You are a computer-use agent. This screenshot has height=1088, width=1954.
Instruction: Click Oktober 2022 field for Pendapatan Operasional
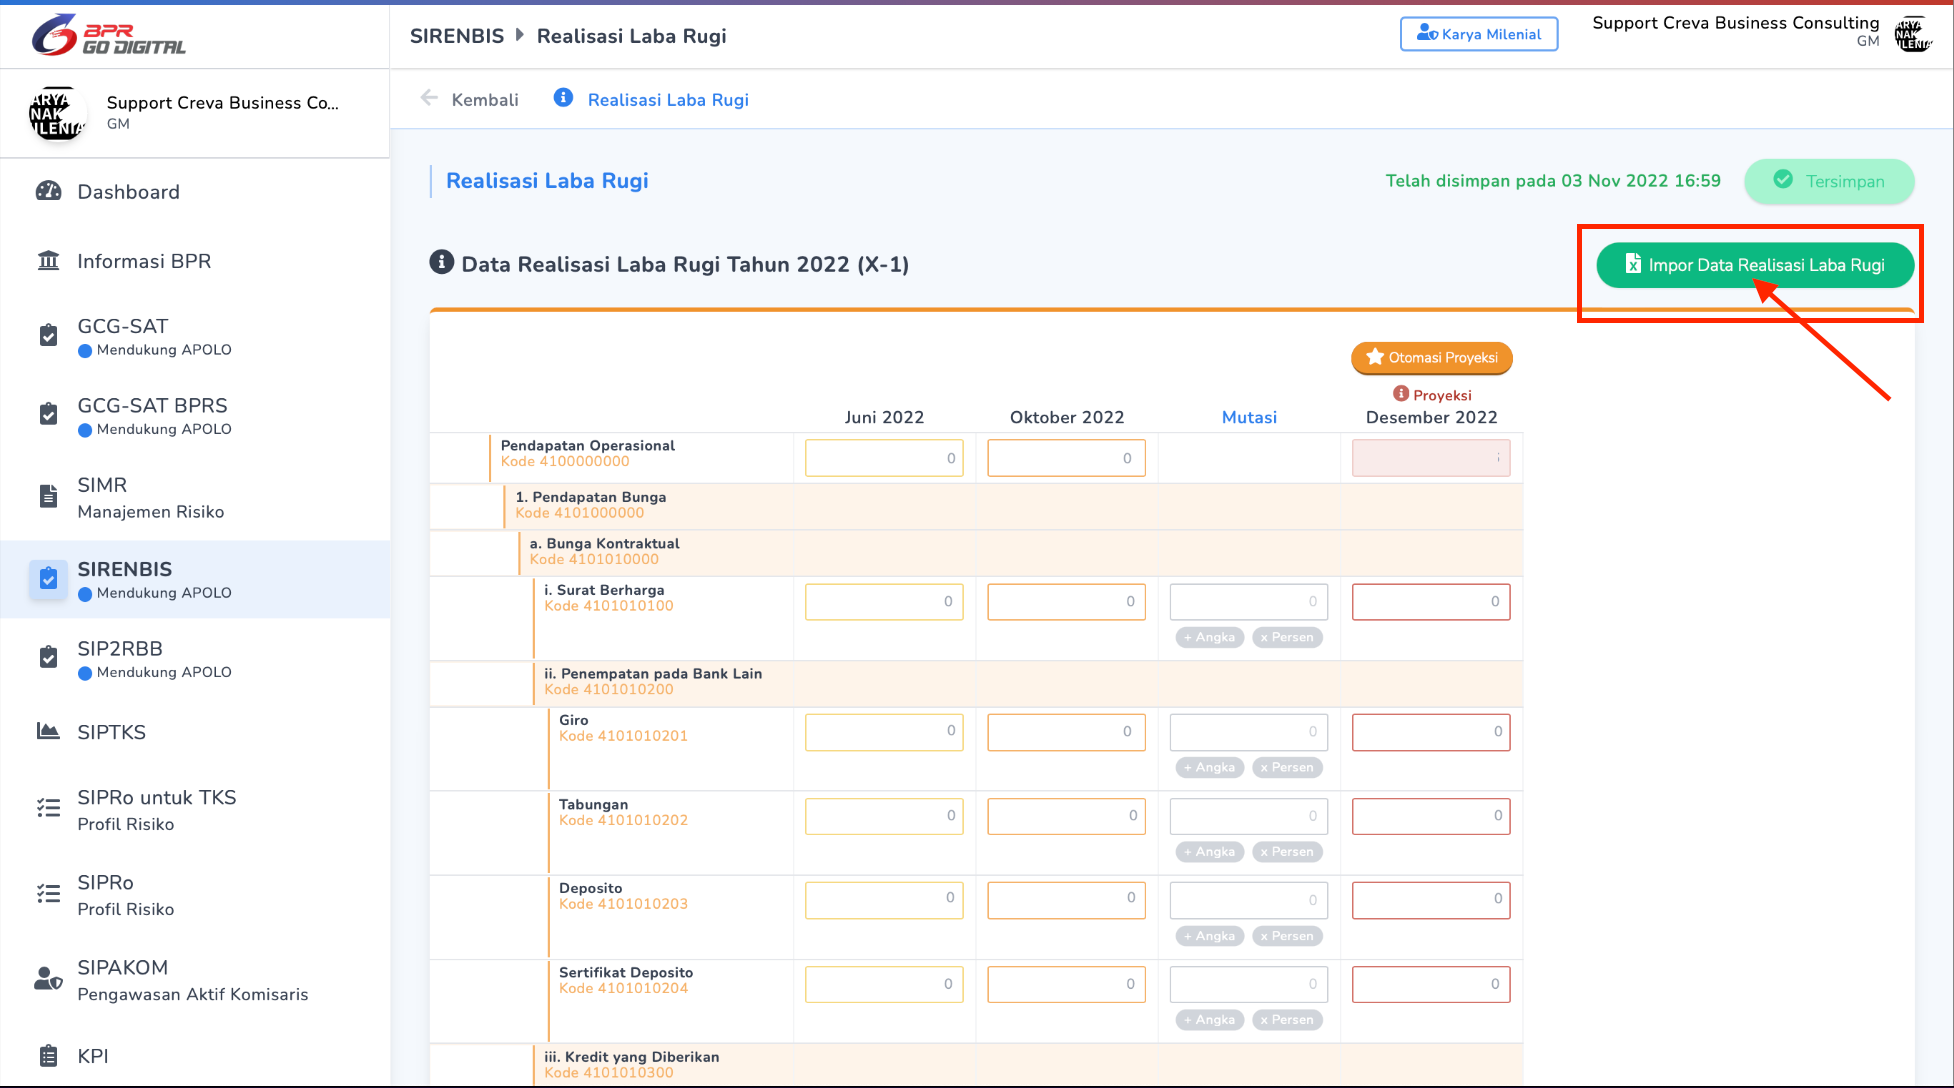[x=1066, y=458]
